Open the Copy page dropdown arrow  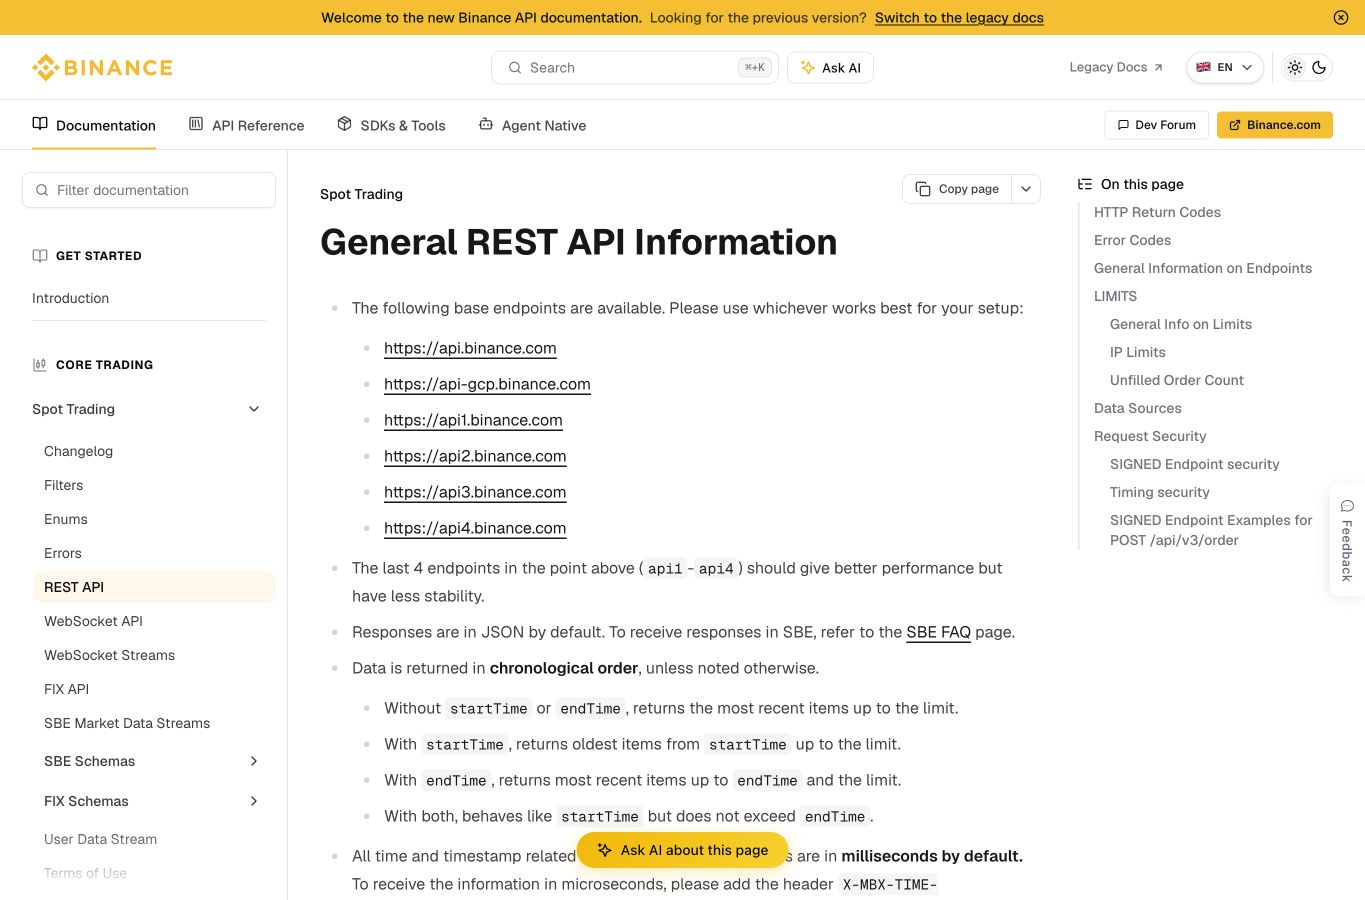click(1026, 189)
